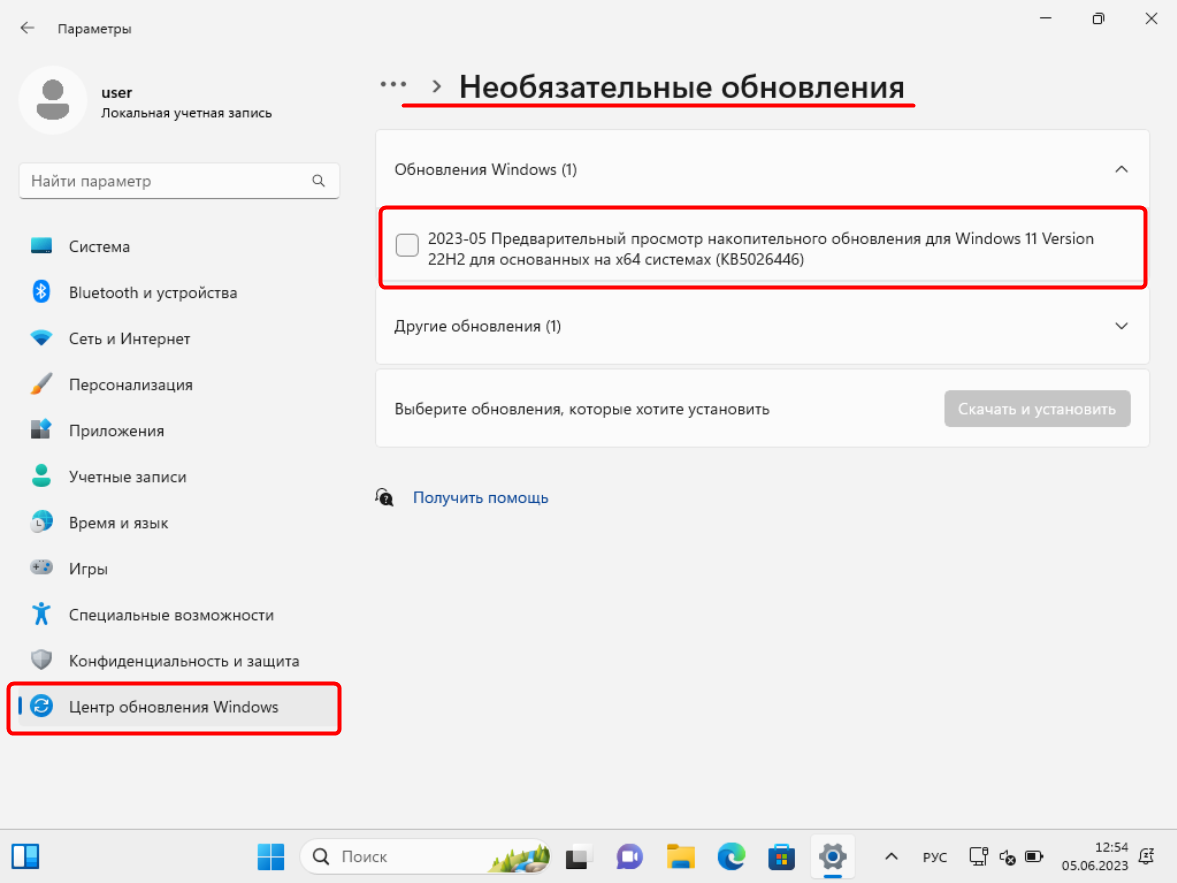Click the Игры sidebar label
The image size is (1177, 883).
point(88,569)
